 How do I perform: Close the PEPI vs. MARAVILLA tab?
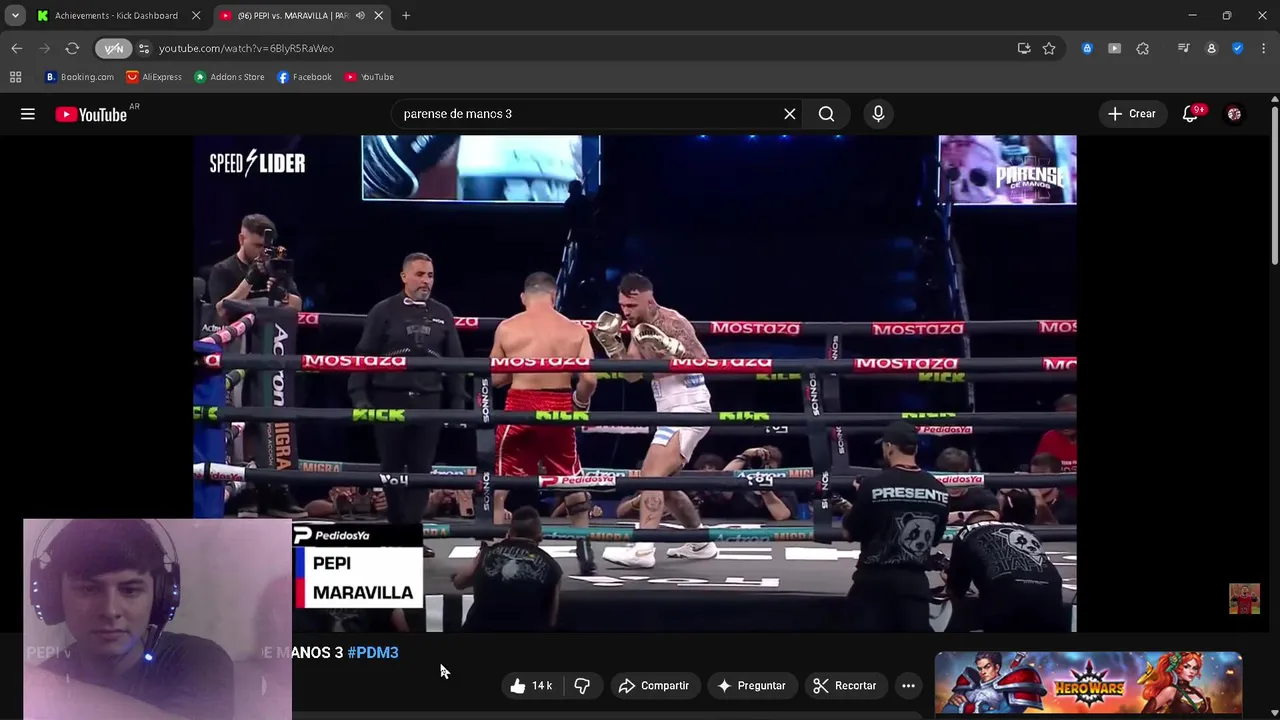(379, 16)
